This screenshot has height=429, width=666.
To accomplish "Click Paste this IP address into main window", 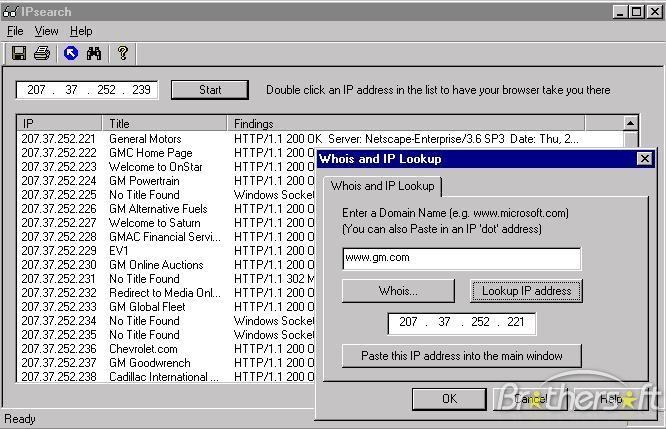I will click(462, 356).
